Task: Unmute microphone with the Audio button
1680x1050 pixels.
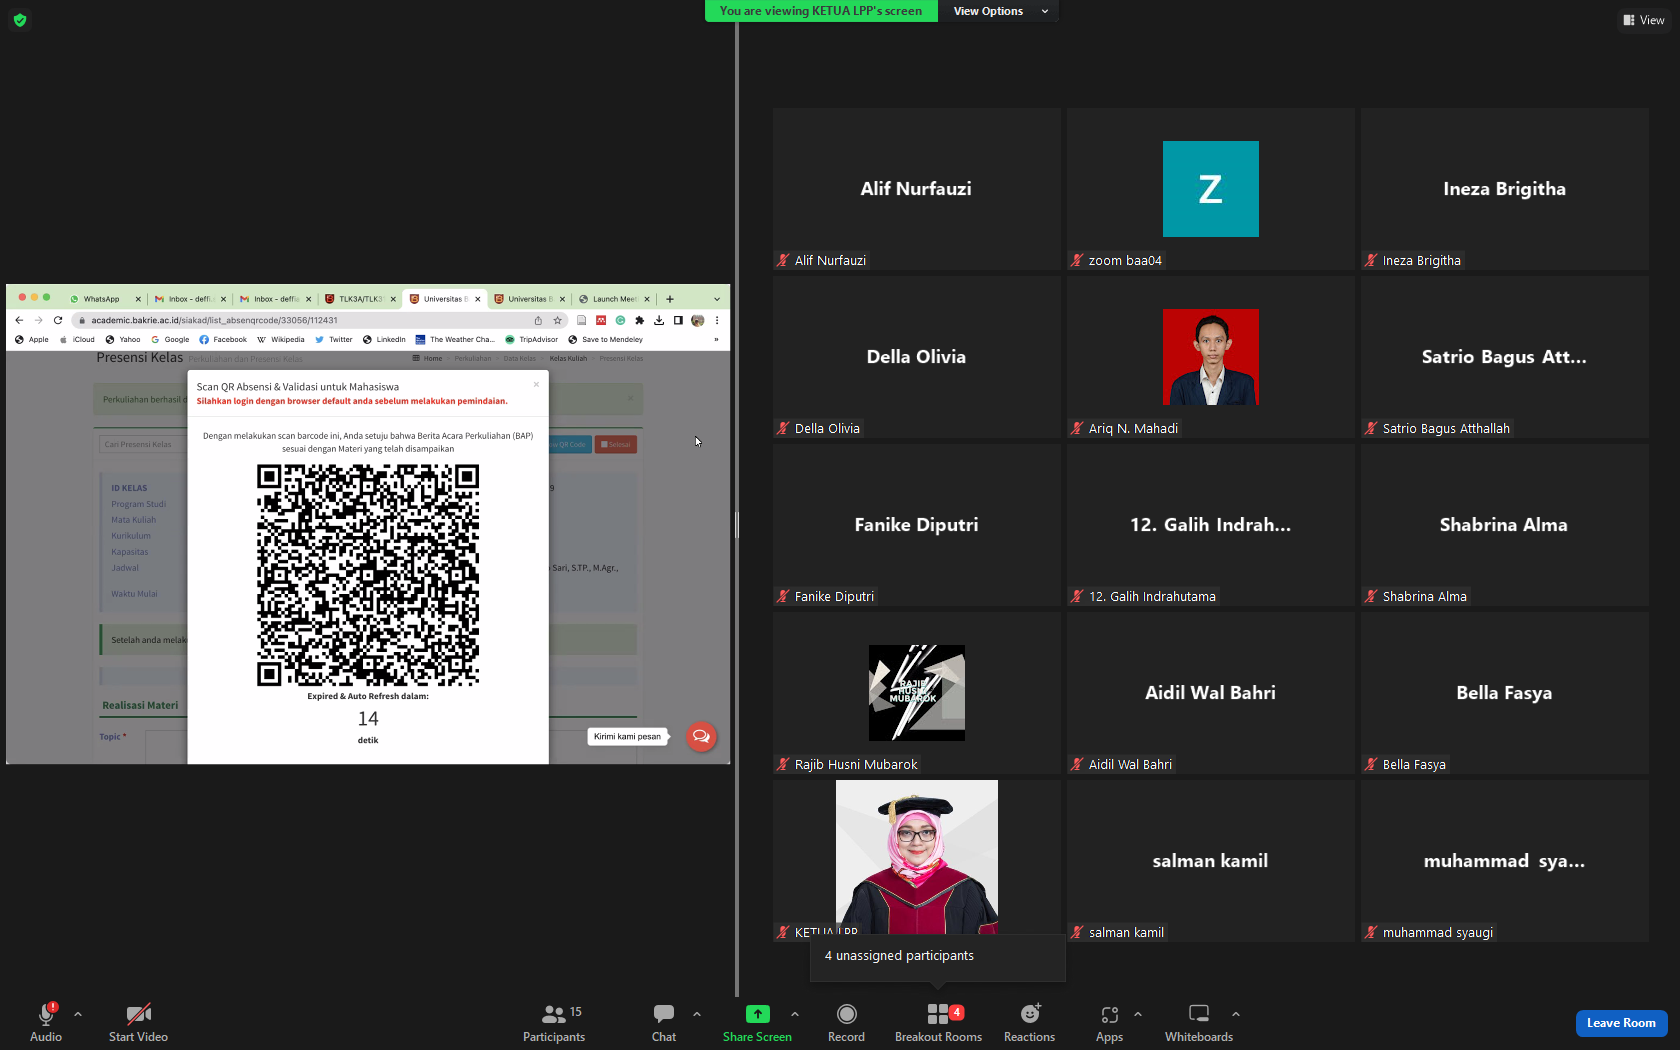Action: 46,1023
